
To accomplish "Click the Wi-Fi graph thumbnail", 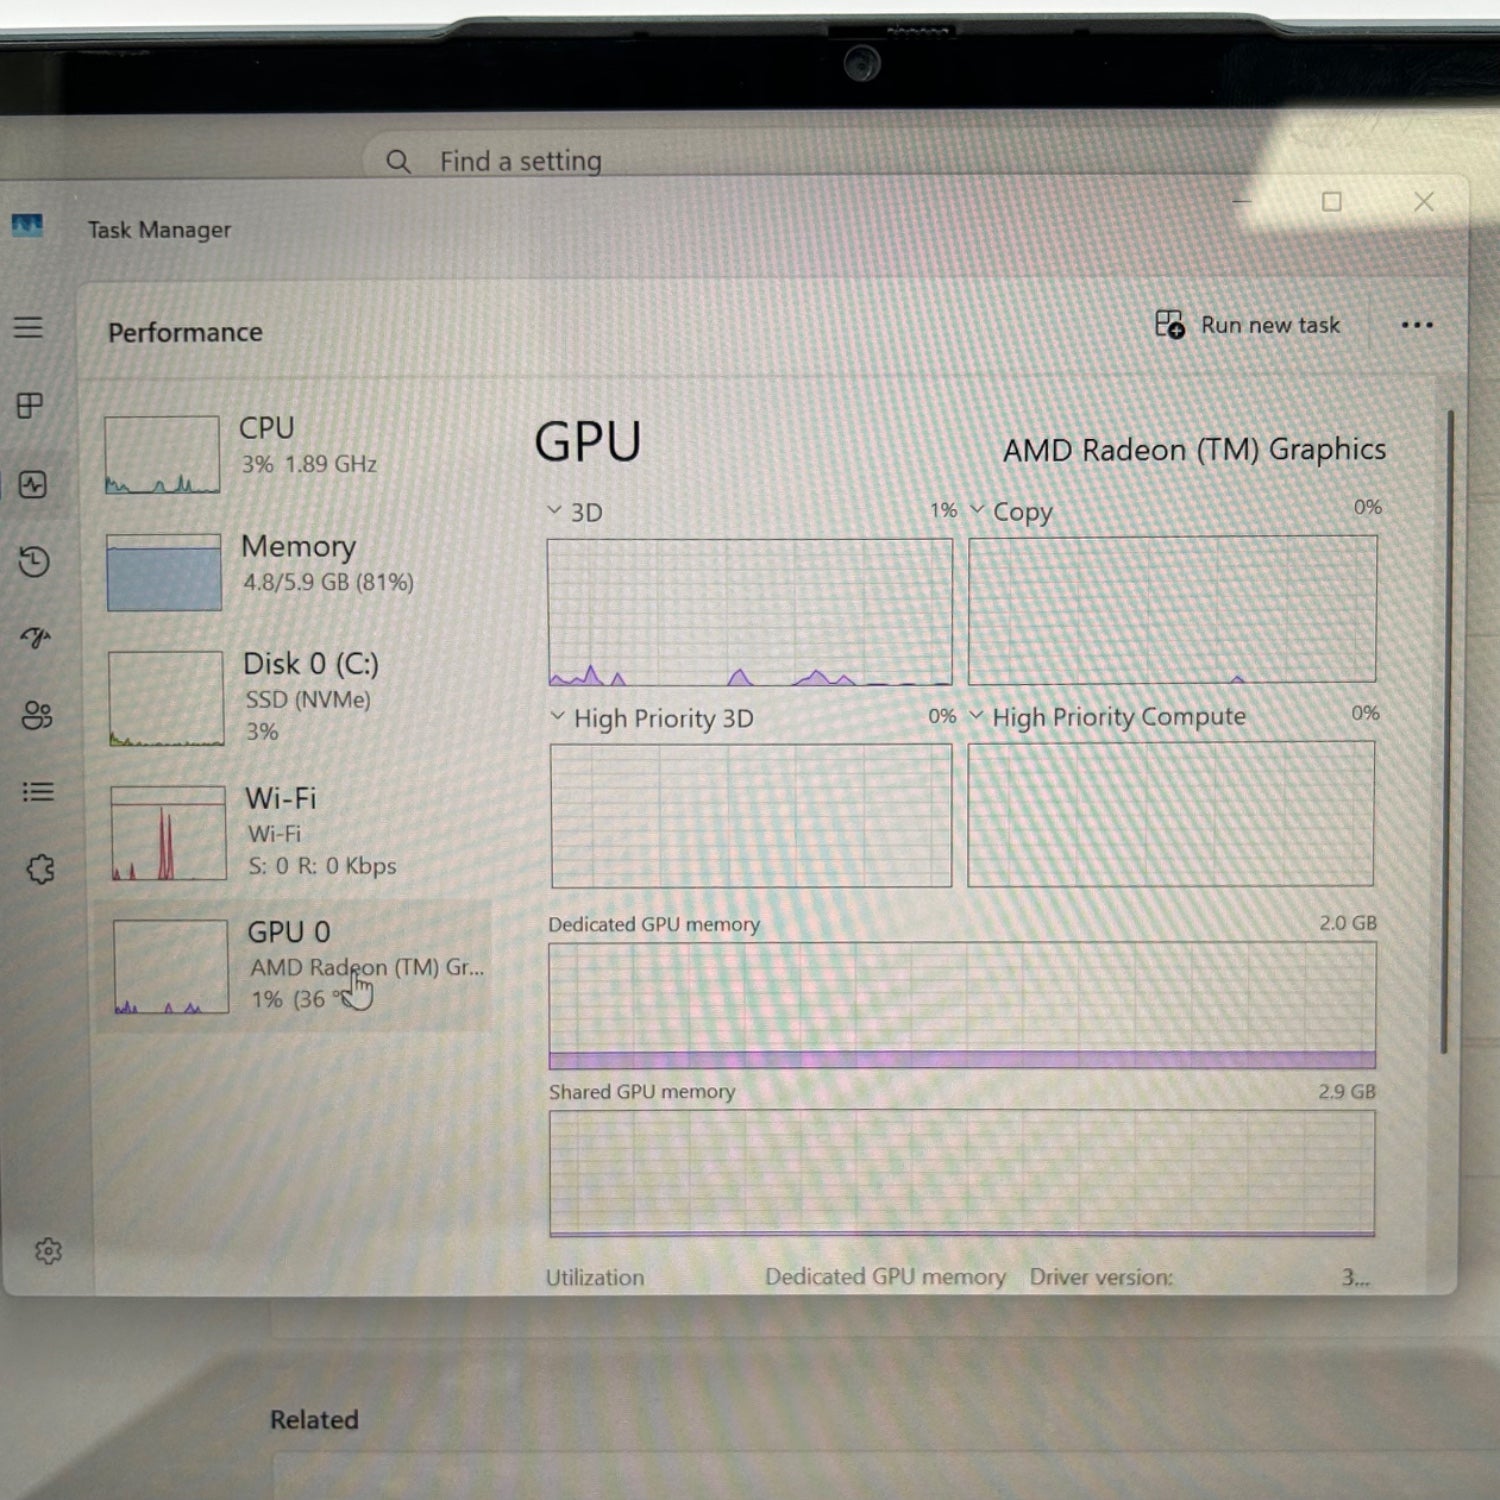I will click(168, 833).
